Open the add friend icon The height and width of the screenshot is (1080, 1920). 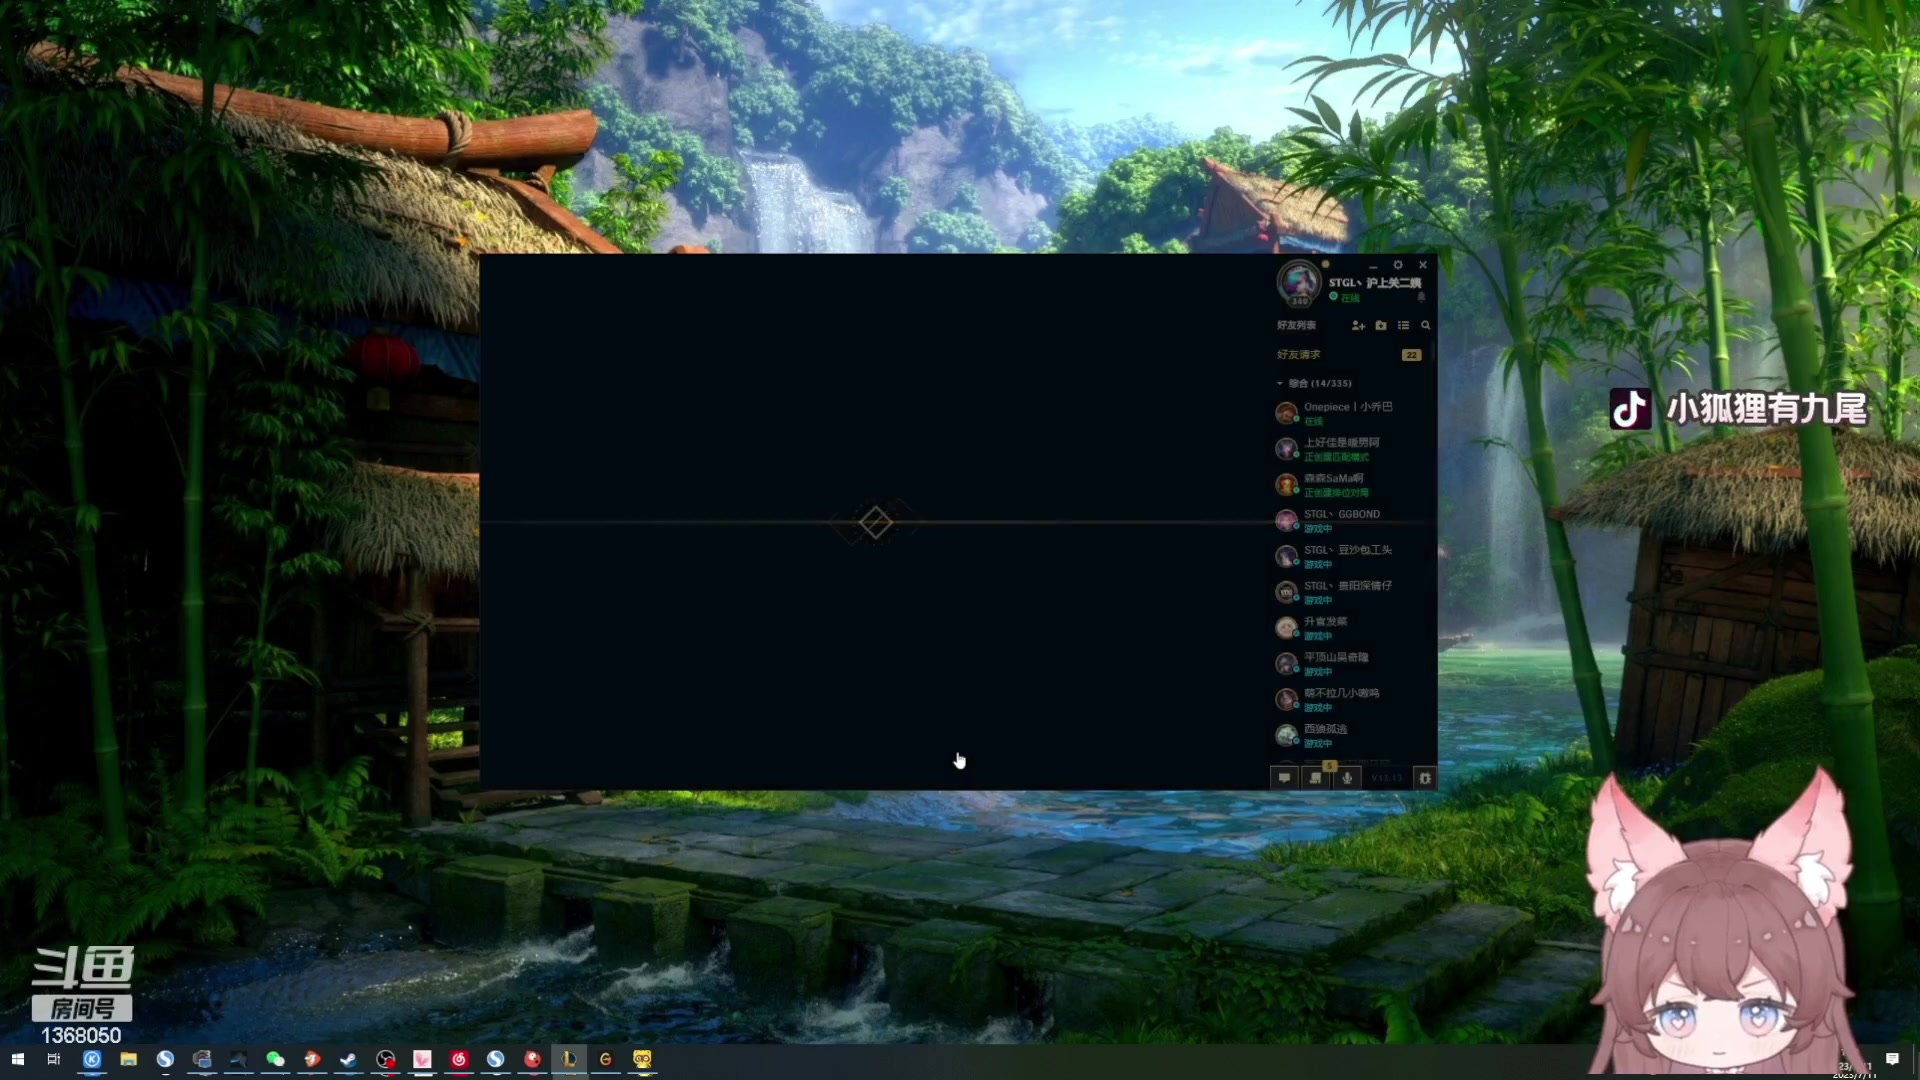point(1358,326)
